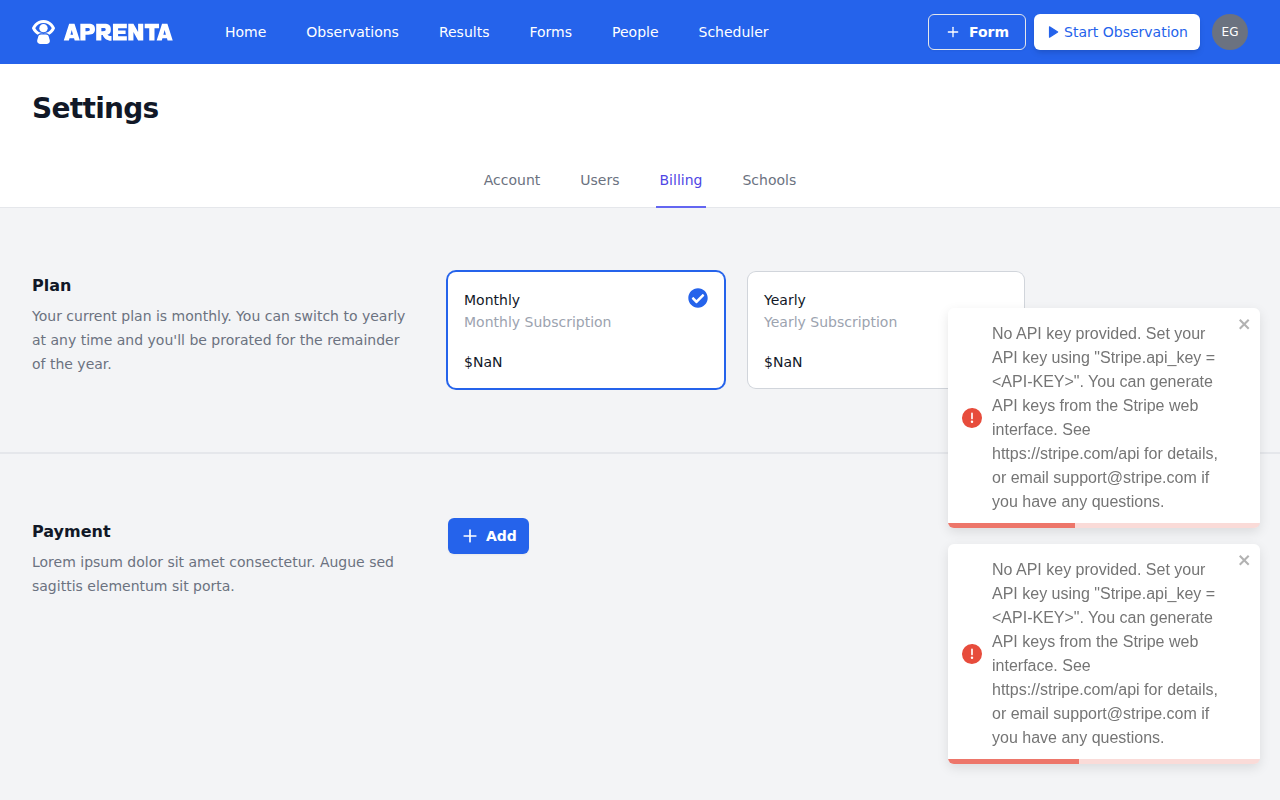Open the Schools tab
Image resolution: width=1280 pixels, height=800 pixels.
click(x=769, y=180)
